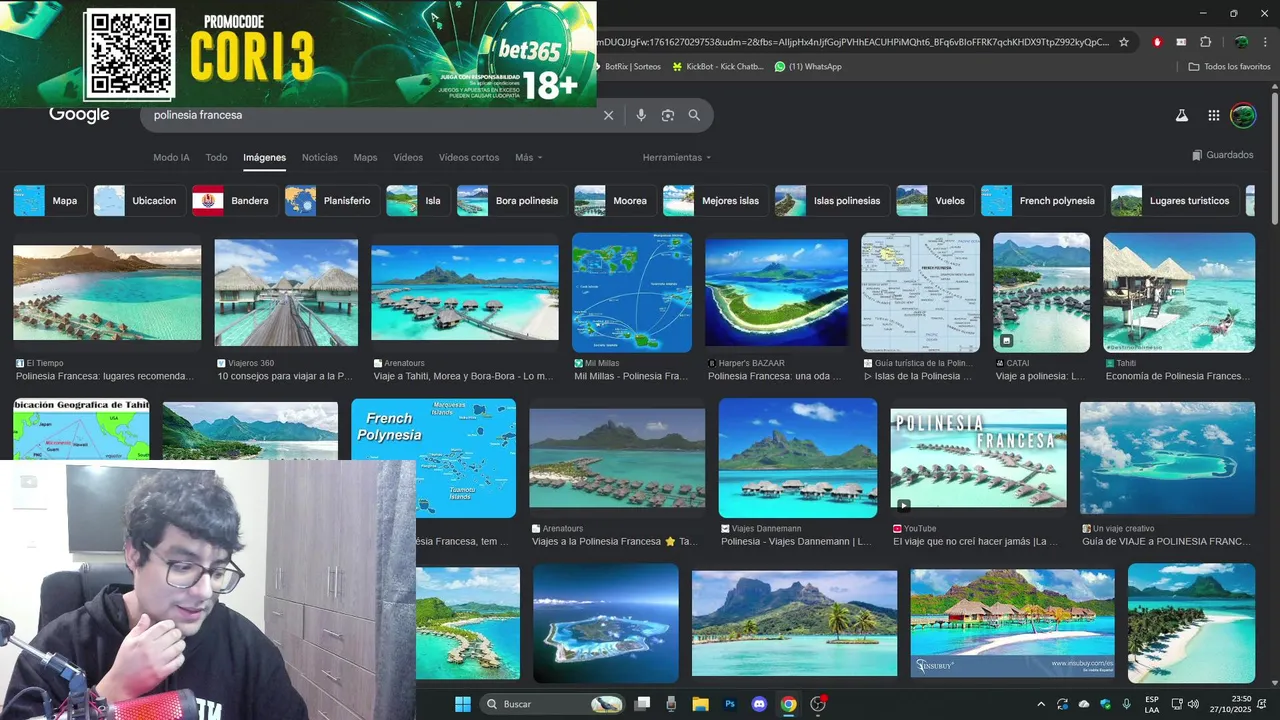Expand the Herramientas dropdown
The width and height of the screenshot is (1280, 720).
click(x=677, y=157)
